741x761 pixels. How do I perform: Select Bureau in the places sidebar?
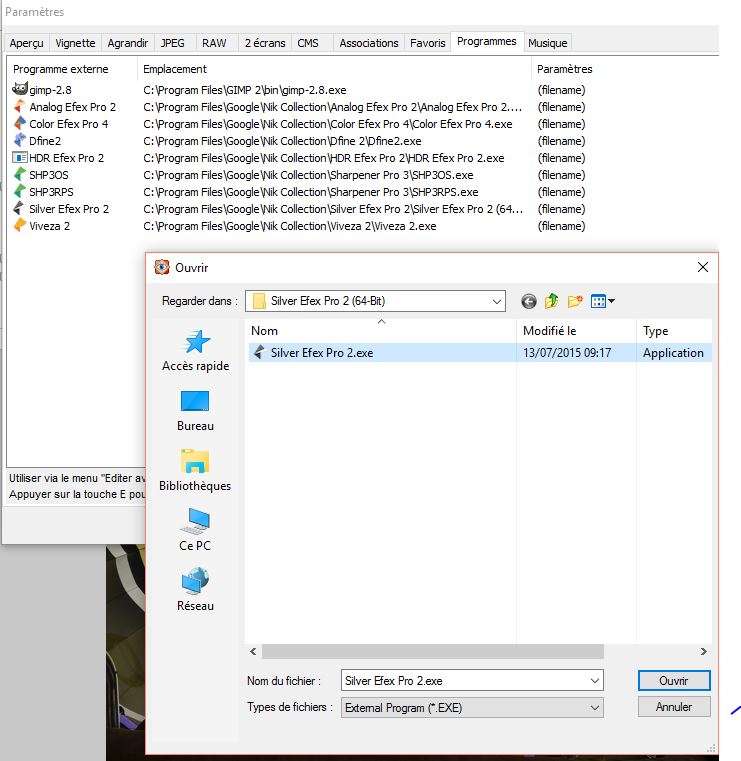[x=195, y=411]
